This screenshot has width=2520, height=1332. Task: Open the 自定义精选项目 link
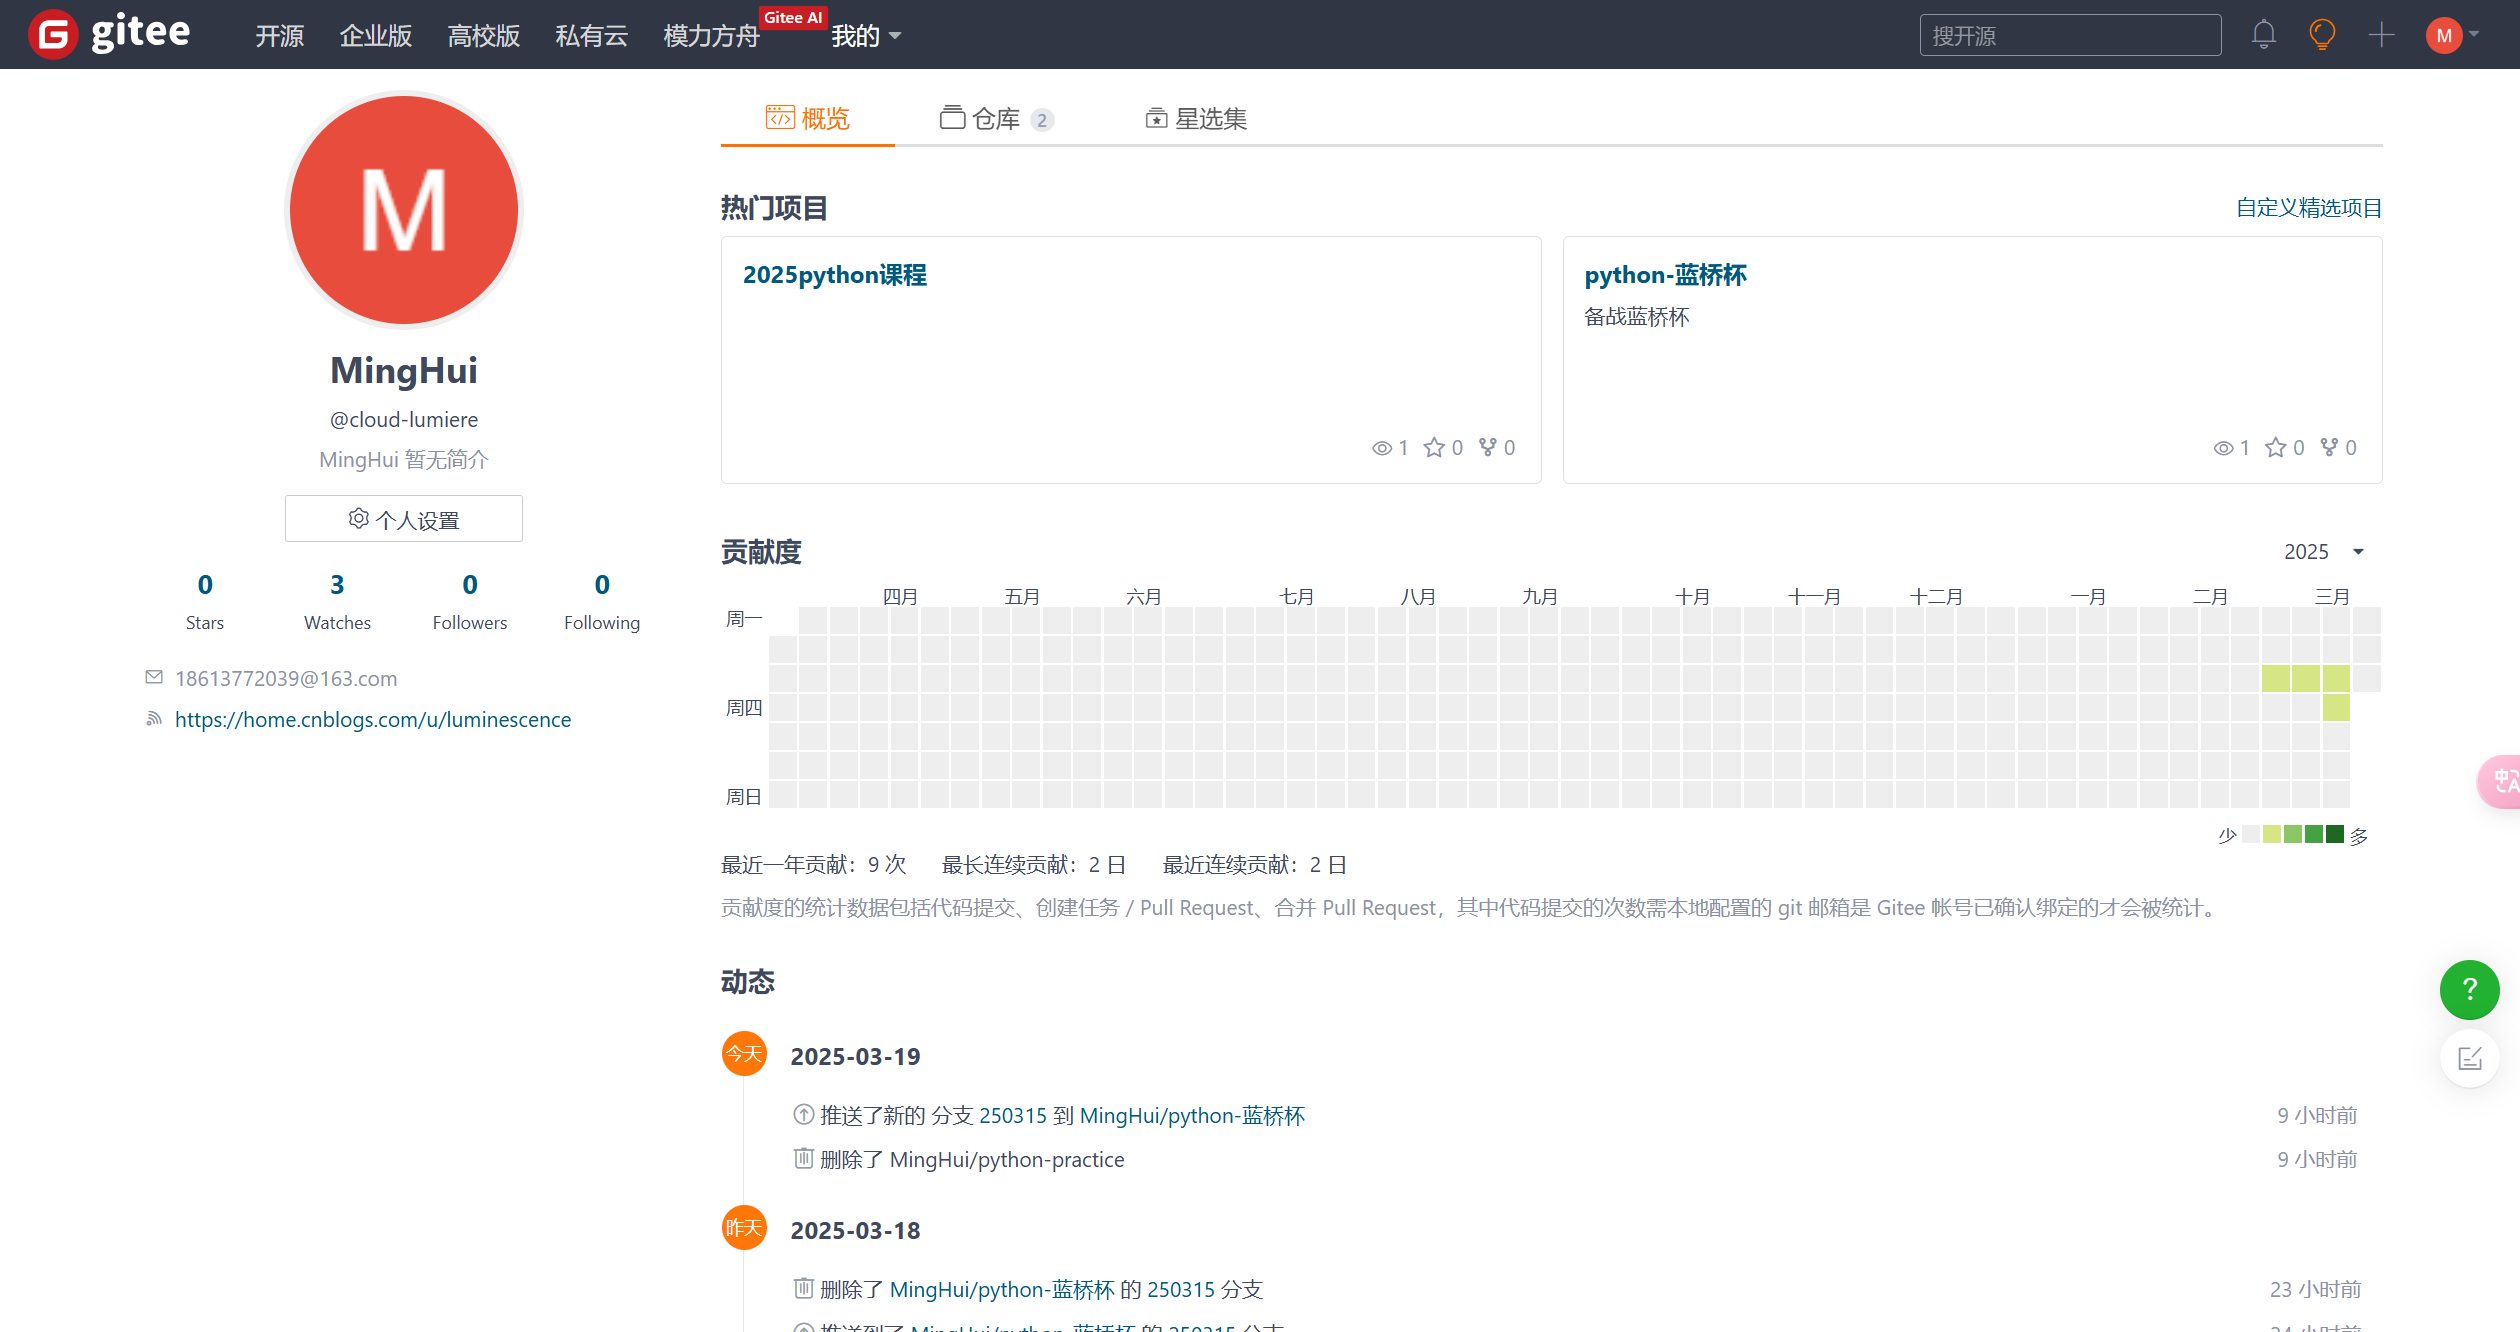[2308, 208]
